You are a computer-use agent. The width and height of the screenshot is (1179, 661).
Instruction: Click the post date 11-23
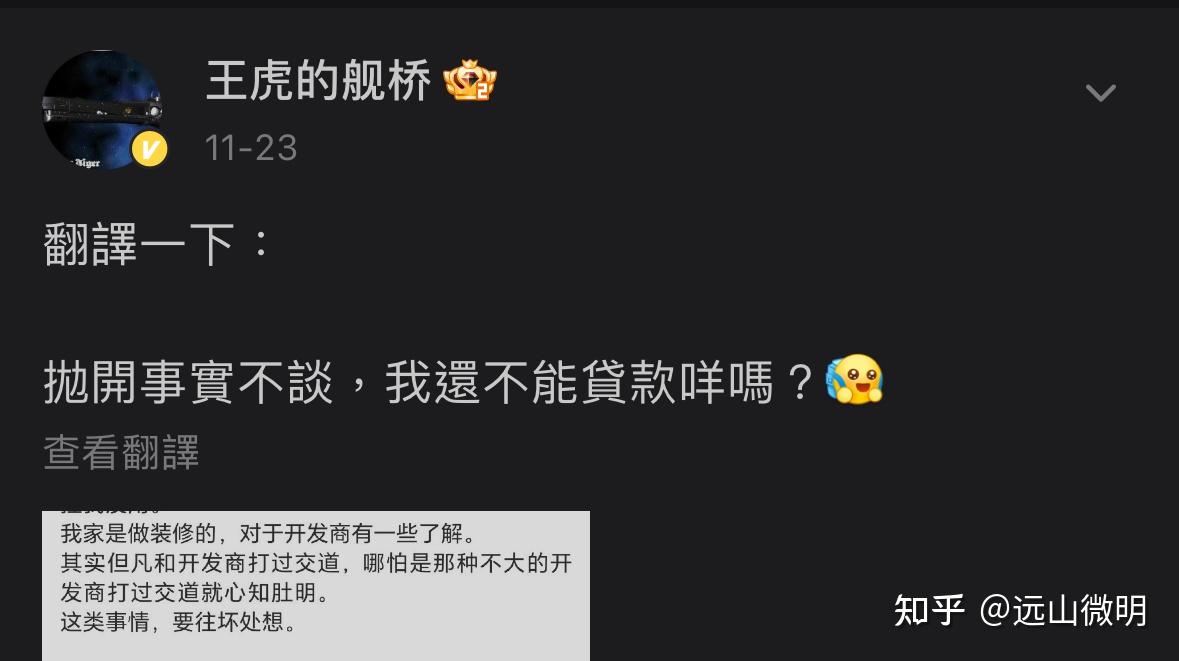(251, 148)
